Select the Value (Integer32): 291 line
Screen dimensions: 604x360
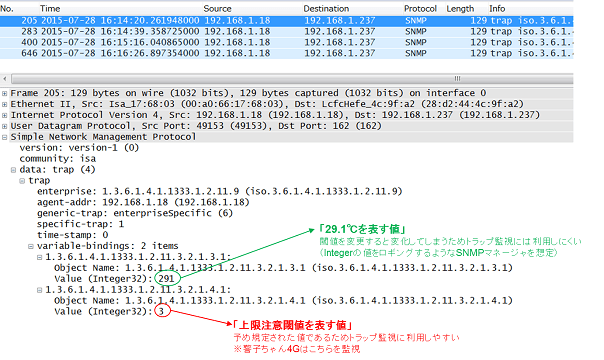pyautogui.click(x=114, y=279)
